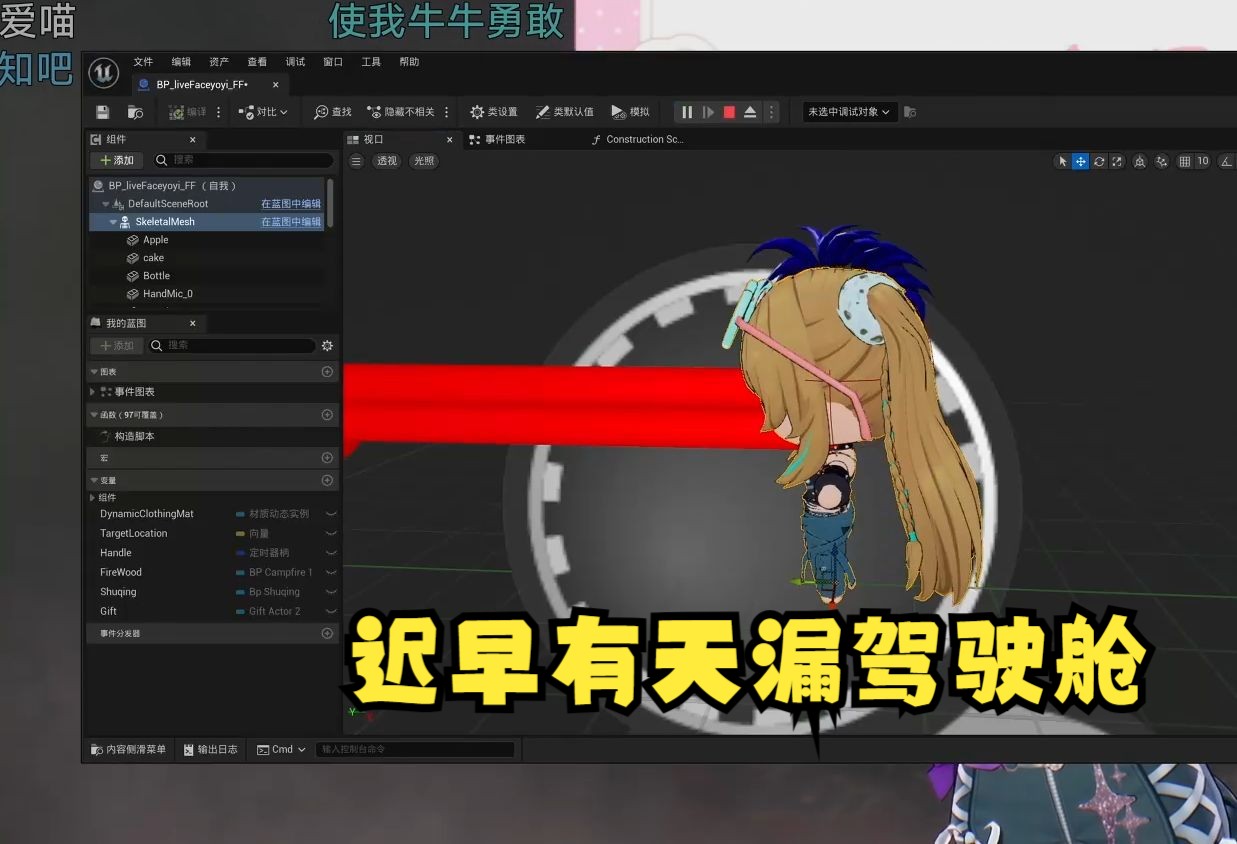Click the Unreal Engine logo icon
This screenshot has height=844, width=1237.
pos(104,73)
